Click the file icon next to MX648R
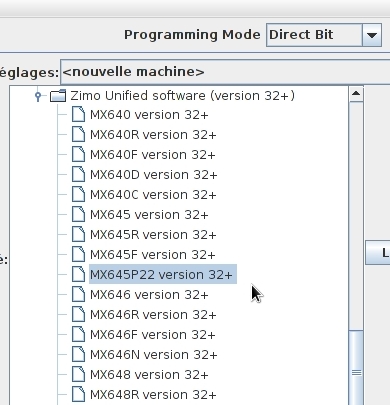The image size is (390, 405). tap(78, 394)
